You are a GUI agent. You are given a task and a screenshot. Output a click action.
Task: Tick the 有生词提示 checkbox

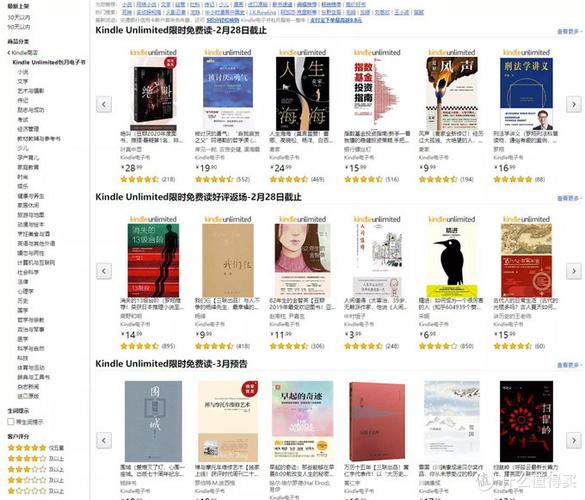[x=11, y=422]
